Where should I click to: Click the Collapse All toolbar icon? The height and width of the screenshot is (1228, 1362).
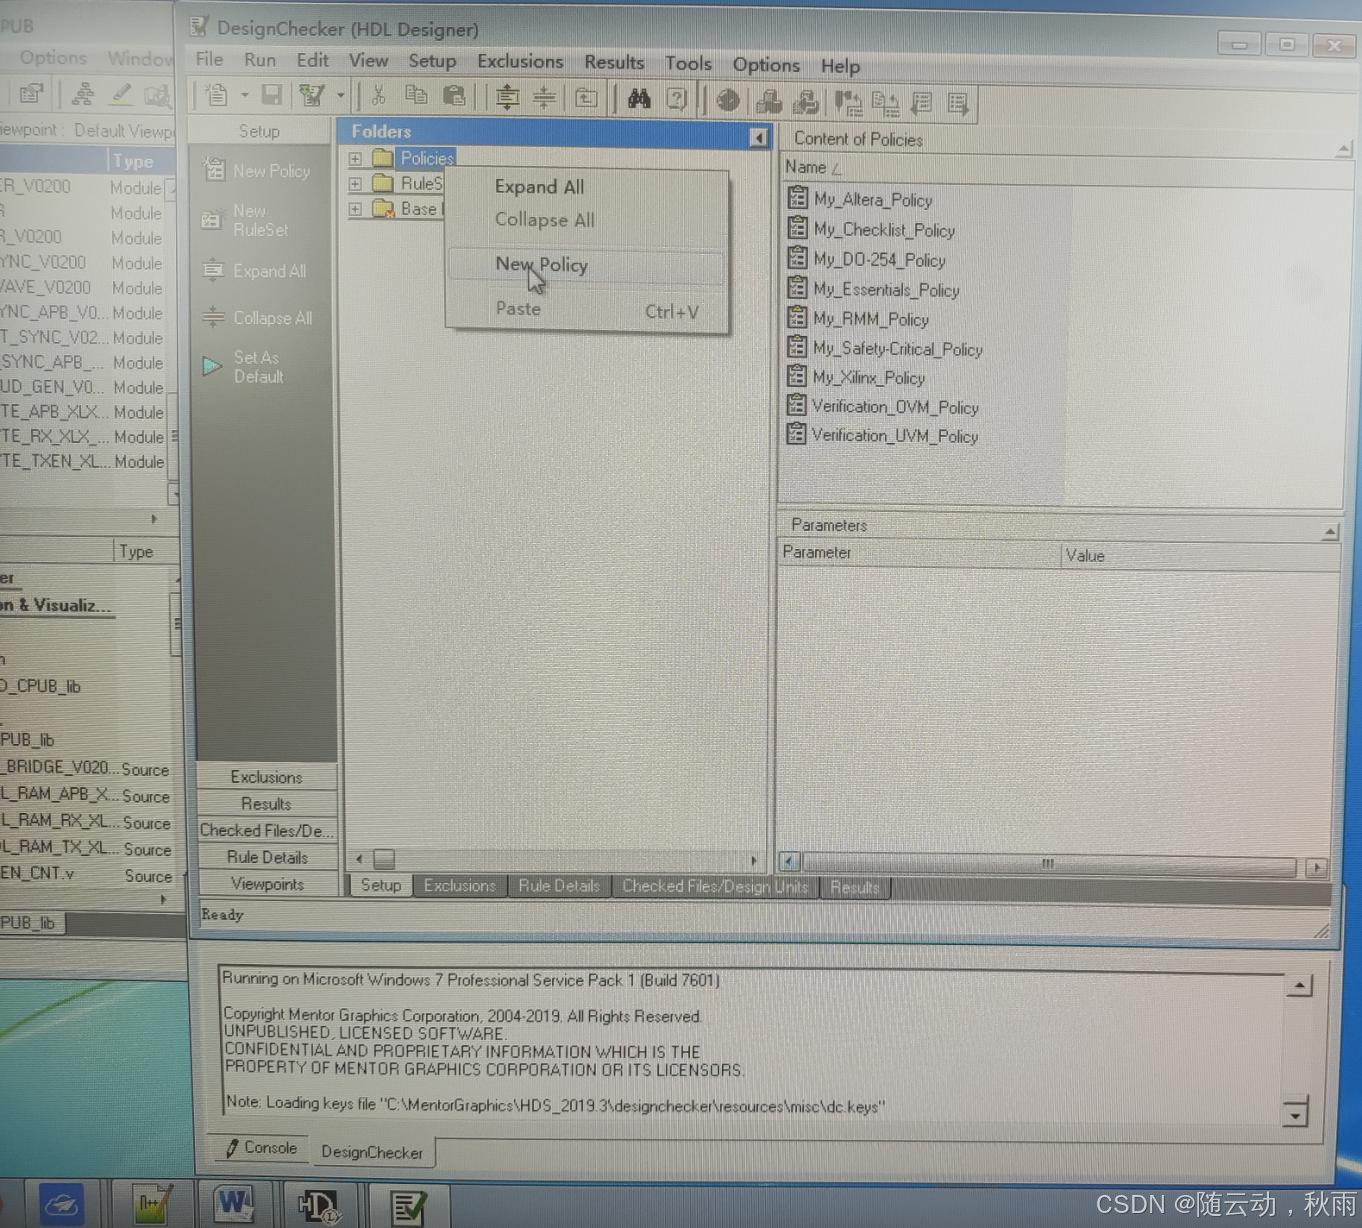click(544, 97)
